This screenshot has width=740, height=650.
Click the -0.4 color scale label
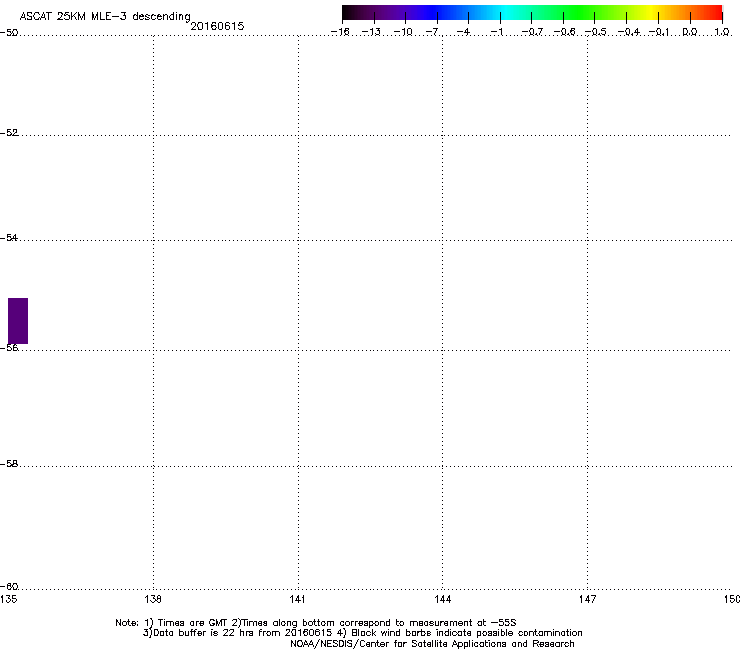click(629, 32)
